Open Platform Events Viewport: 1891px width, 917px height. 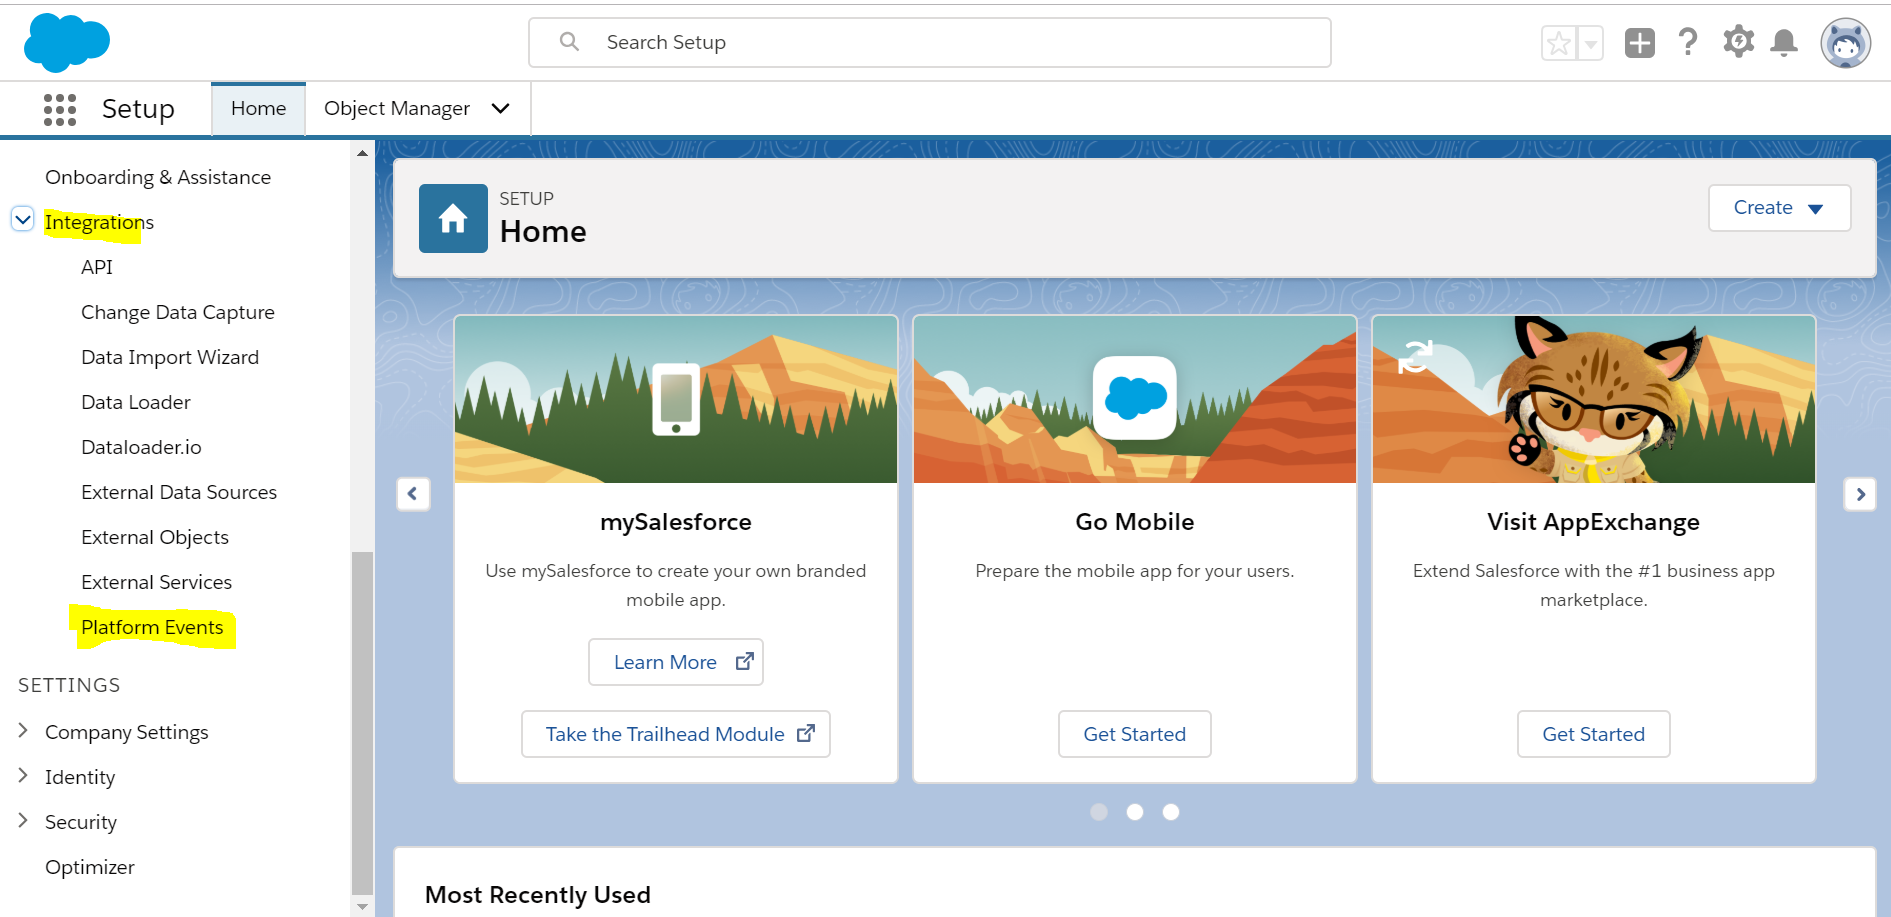[152, 627]
